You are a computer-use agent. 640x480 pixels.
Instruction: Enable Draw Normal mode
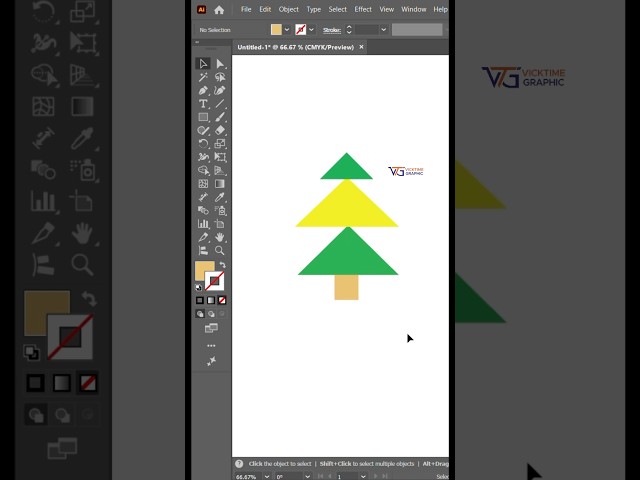coord(200,314)
